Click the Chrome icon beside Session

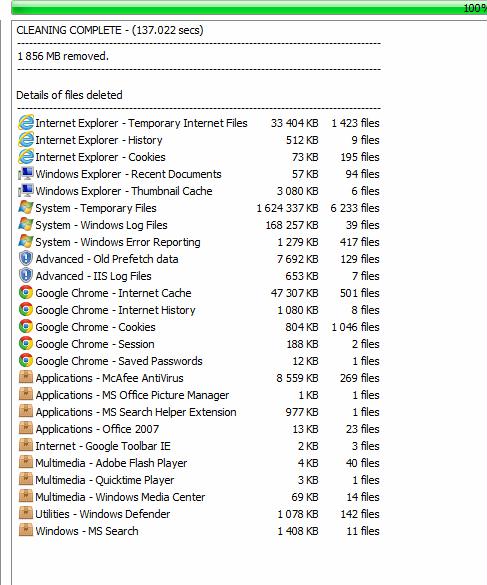pyautogui.click(x=26, y=344)
